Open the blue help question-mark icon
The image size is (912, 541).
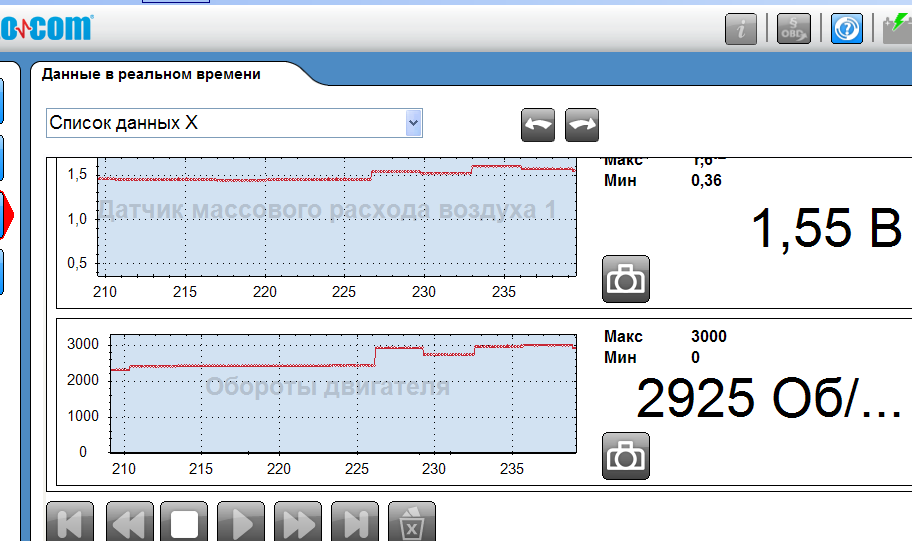coord(847,29)
